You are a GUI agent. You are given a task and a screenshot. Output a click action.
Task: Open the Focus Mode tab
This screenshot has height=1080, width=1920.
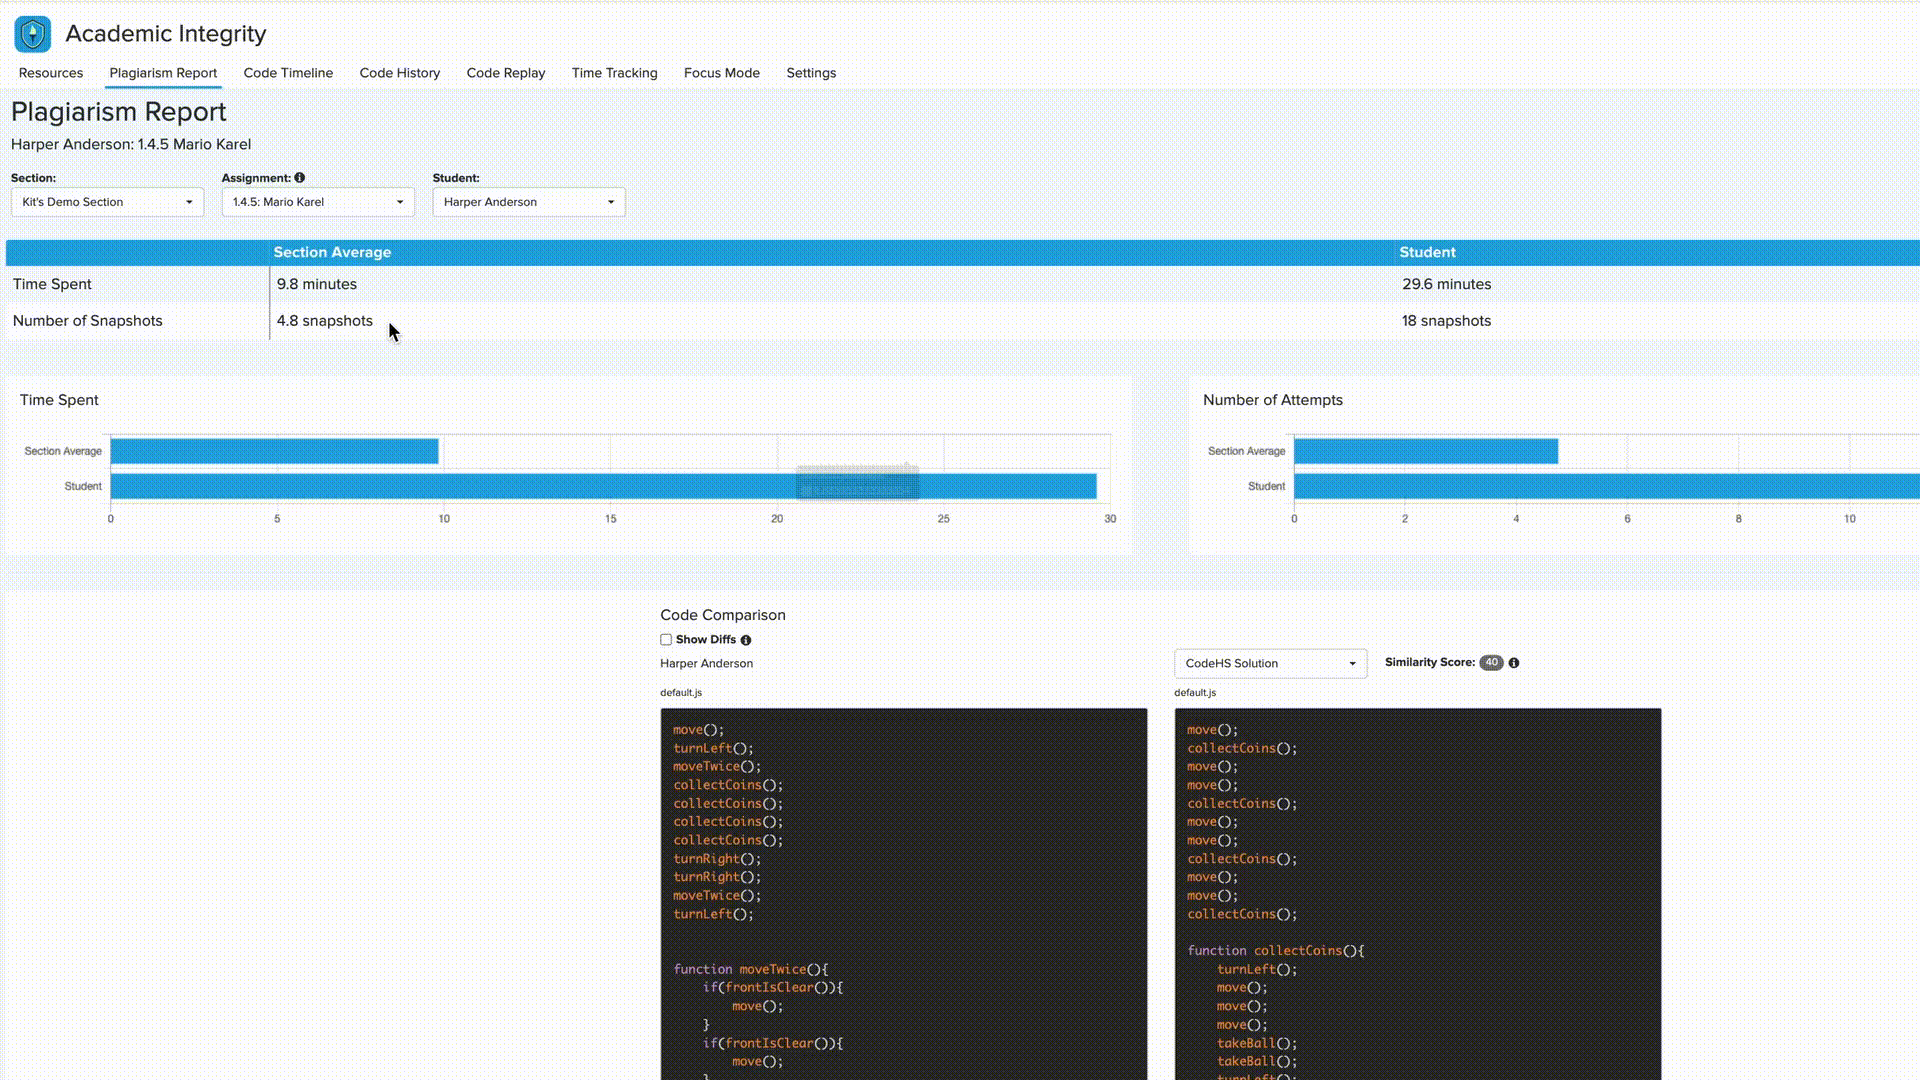coord(722,73)
